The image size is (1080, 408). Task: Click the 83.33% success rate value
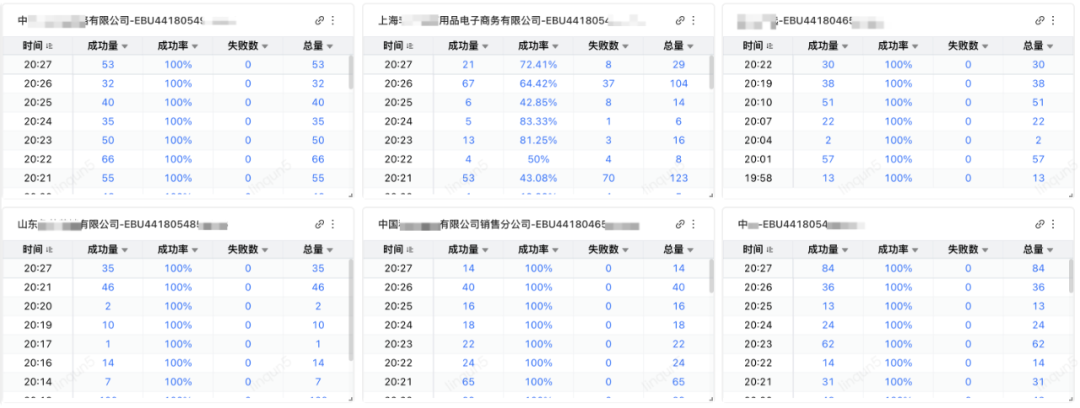[x=539, y=121]
